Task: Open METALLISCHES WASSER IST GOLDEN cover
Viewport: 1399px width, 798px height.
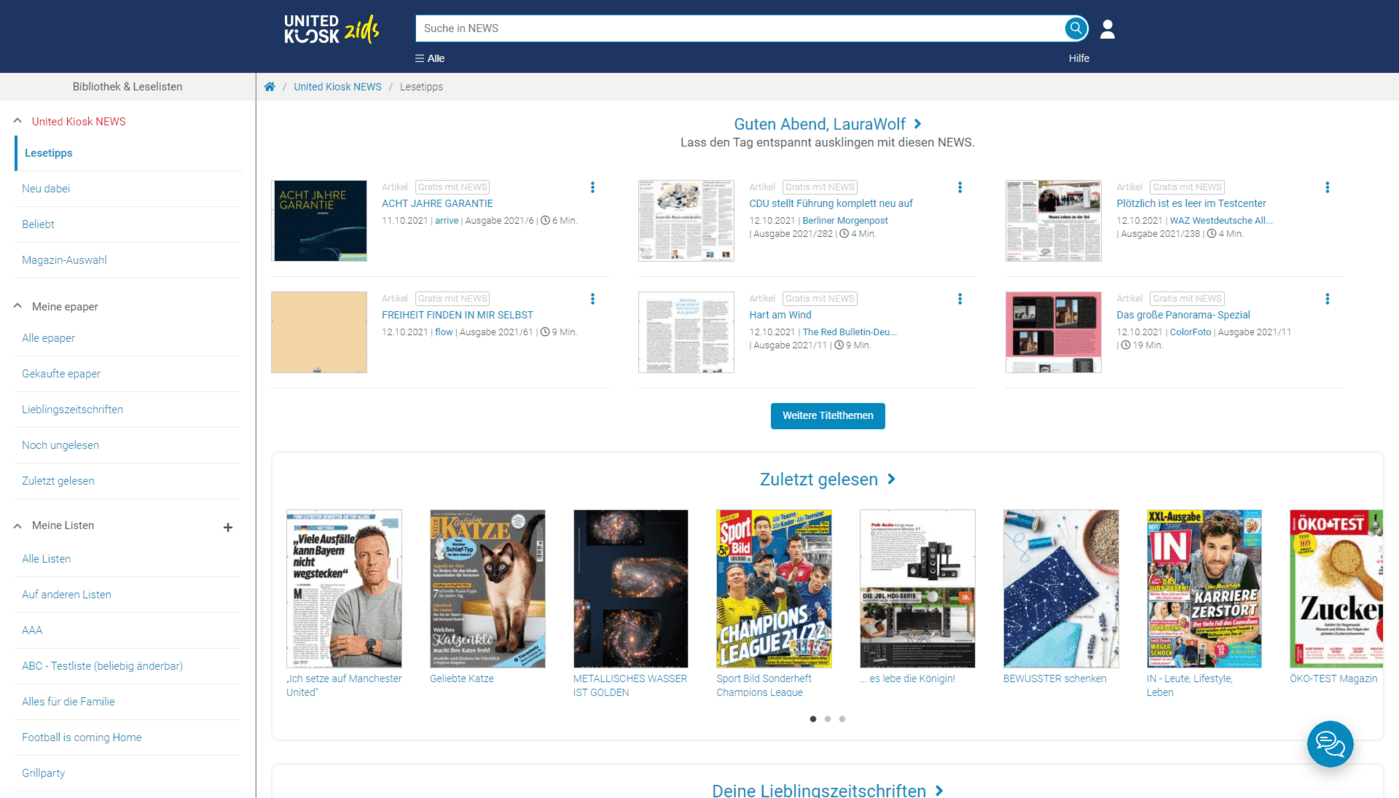Action: pyautogui.click(x=631, y=588)
